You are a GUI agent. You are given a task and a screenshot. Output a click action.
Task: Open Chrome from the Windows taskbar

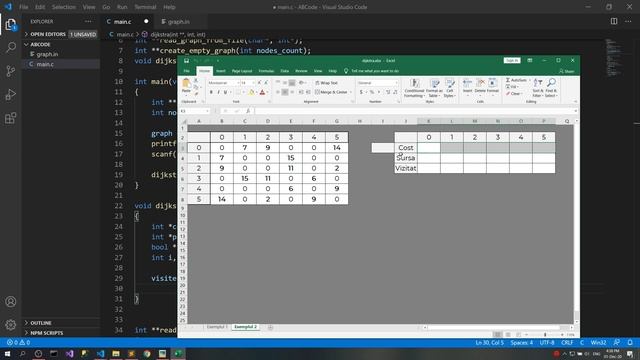pyautogui.click(x=147, y=353)
